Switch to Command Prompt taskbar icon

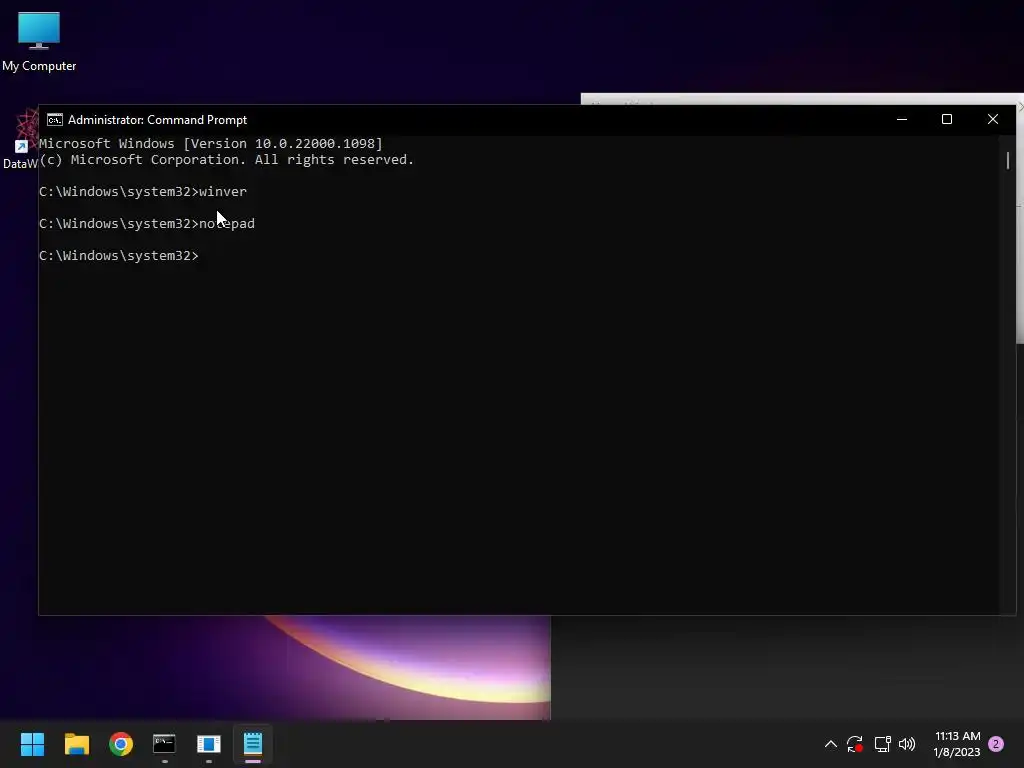coord(165,744)
